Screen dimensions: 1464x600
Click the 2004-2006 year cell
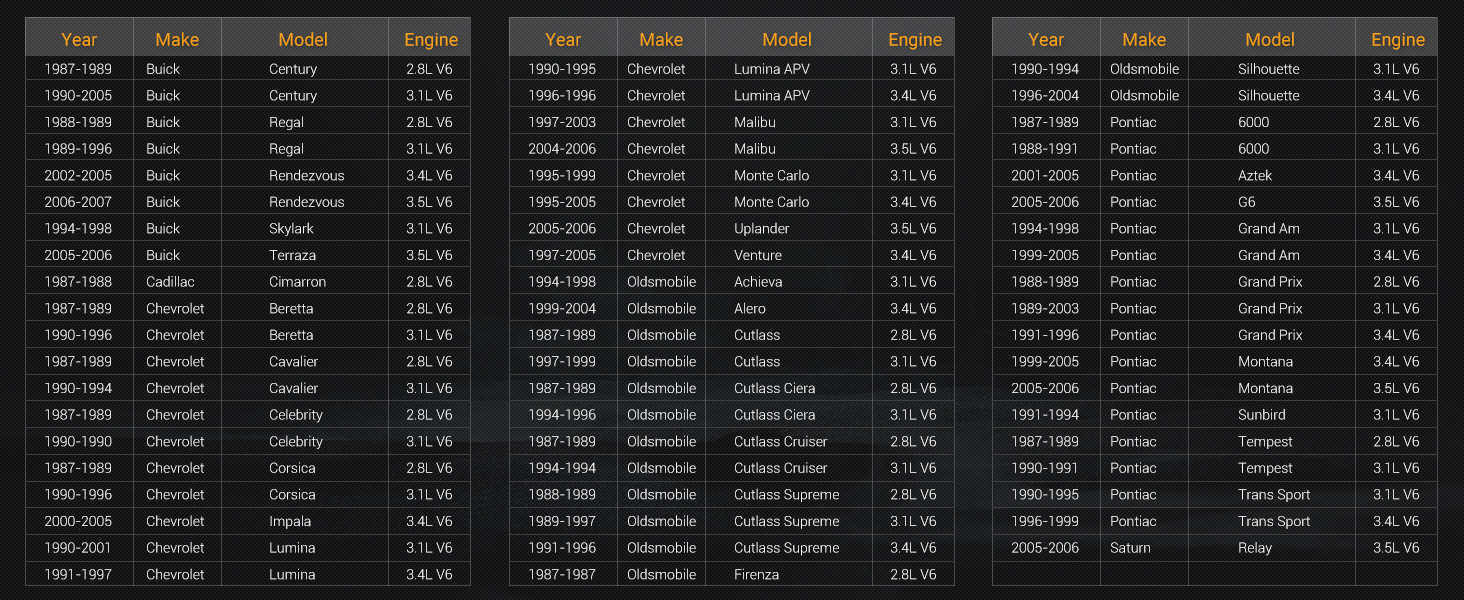pyautogui.click(x=563, y=149)
